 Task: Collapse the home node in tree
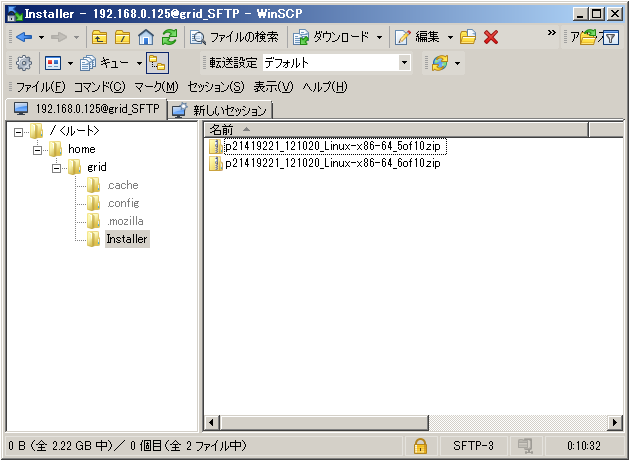click(x=37, y=150)
